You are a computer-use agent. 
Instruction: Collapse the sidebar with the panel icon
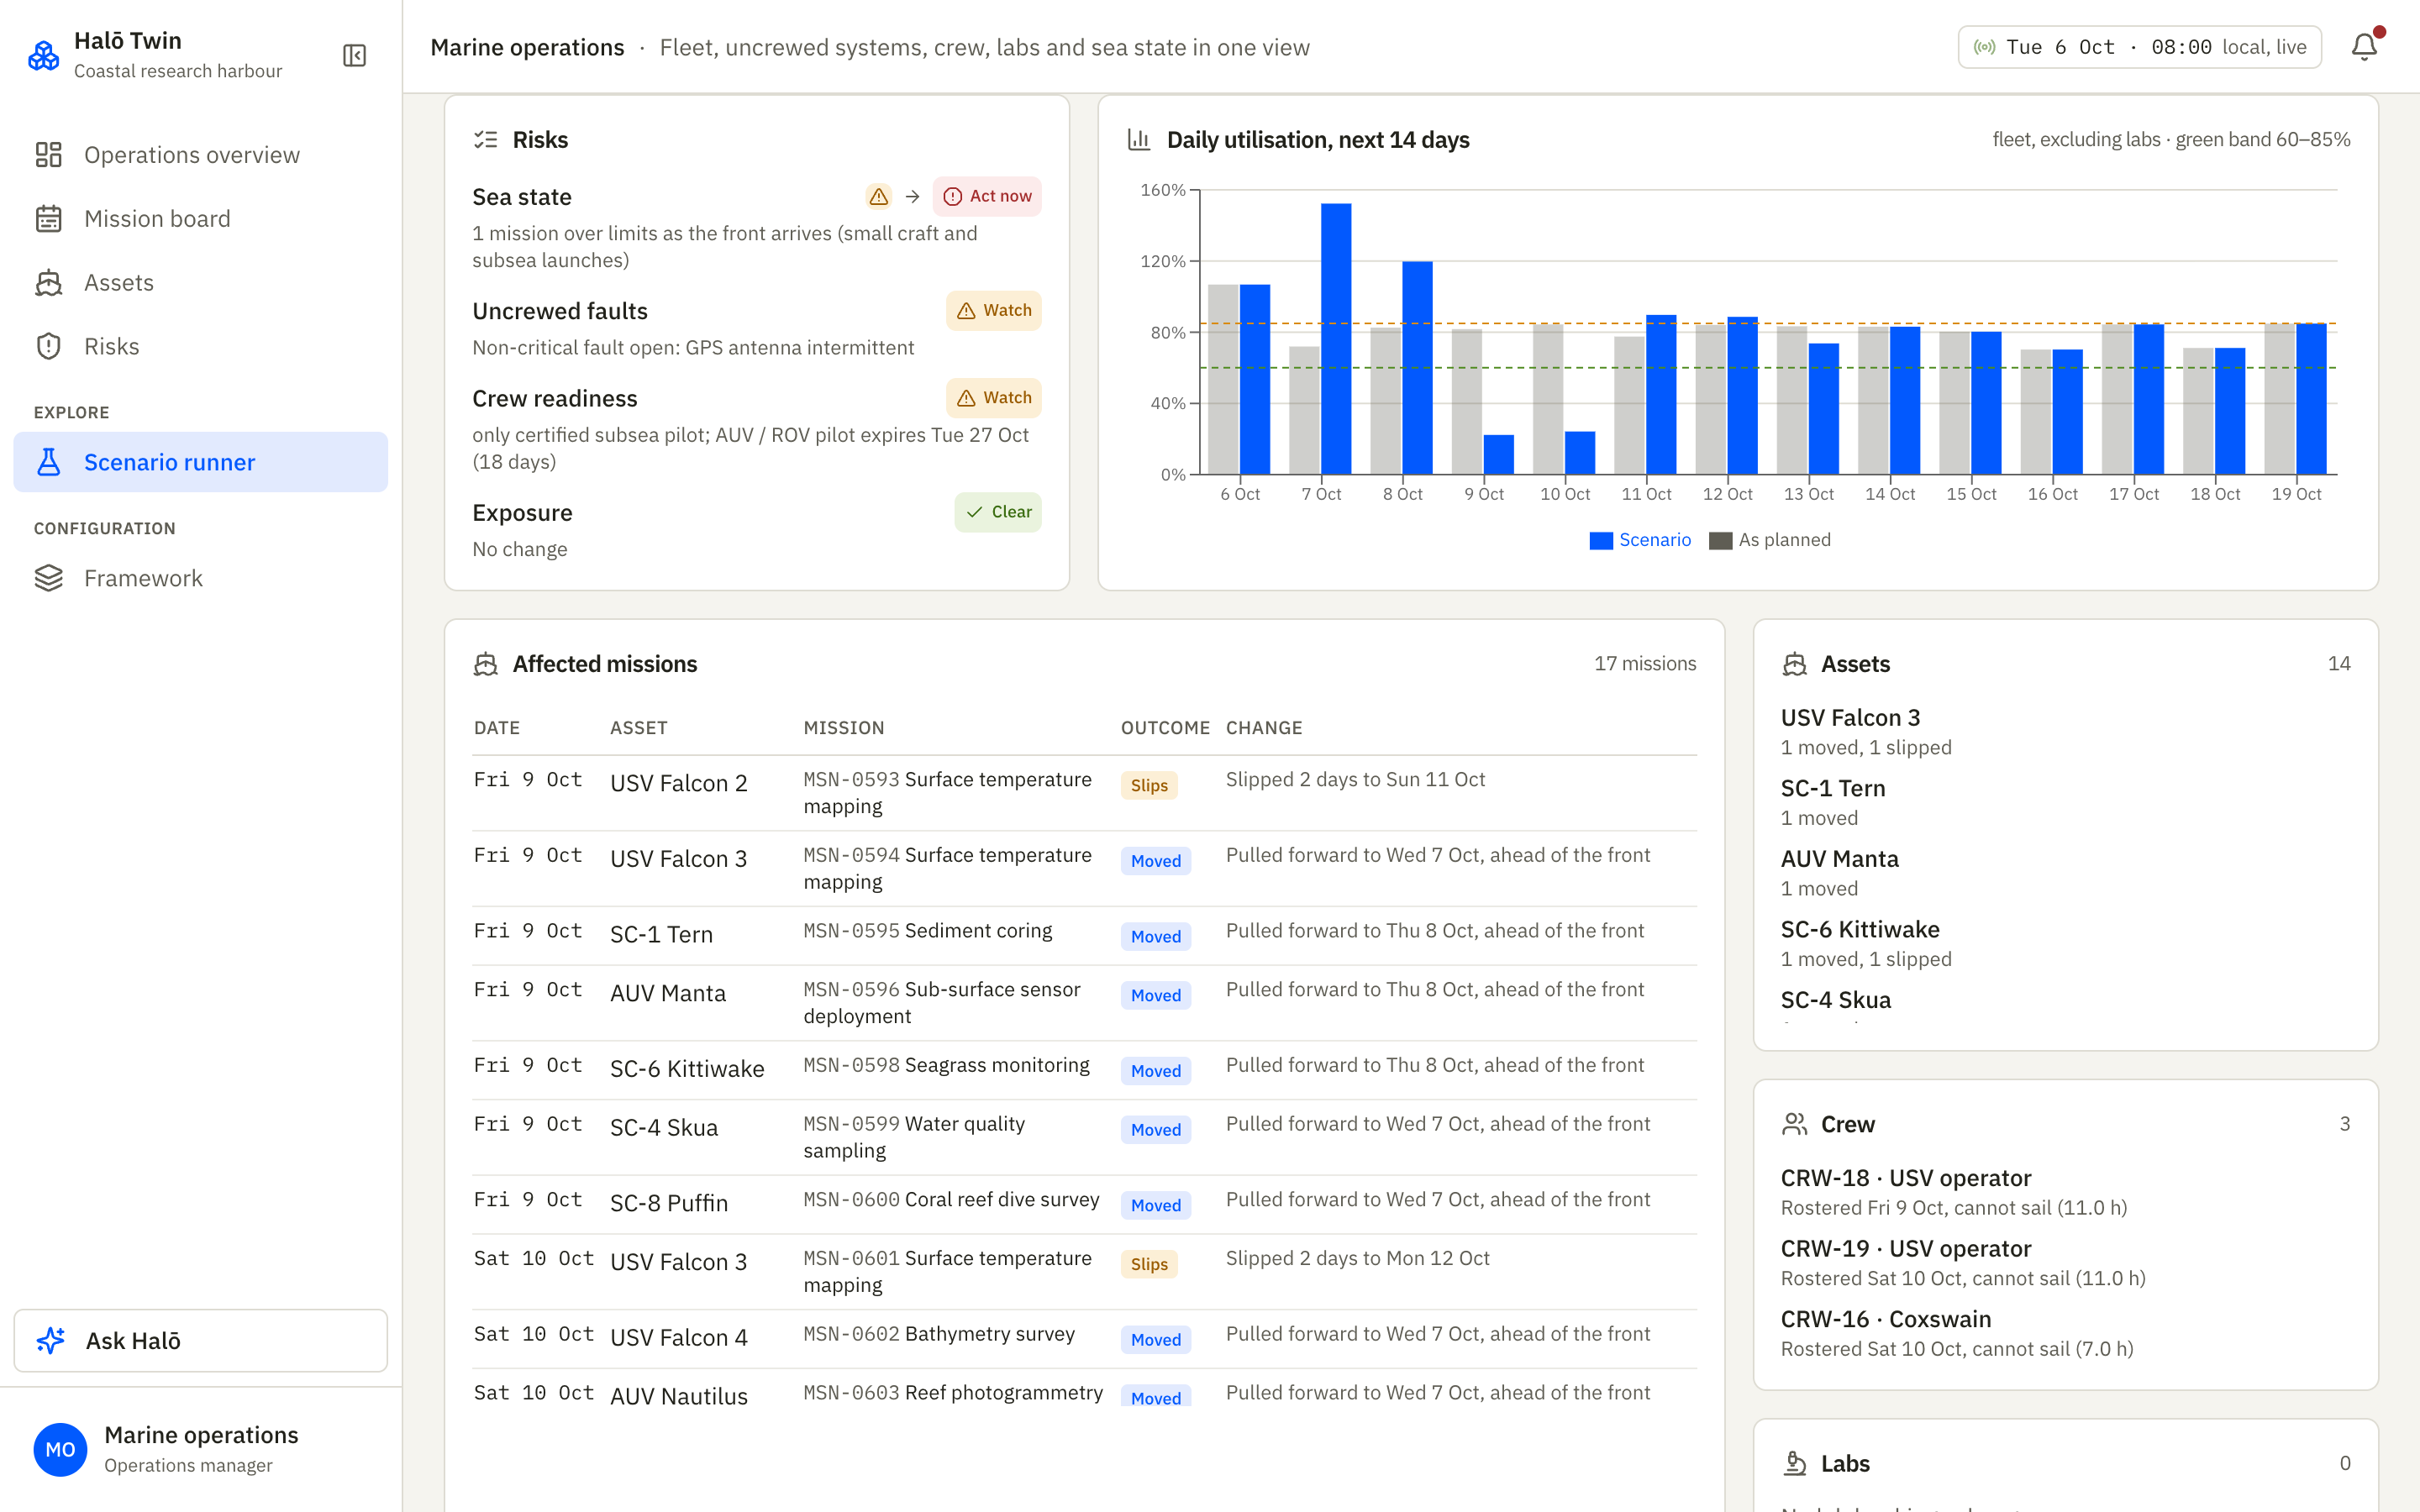(354, 55)
